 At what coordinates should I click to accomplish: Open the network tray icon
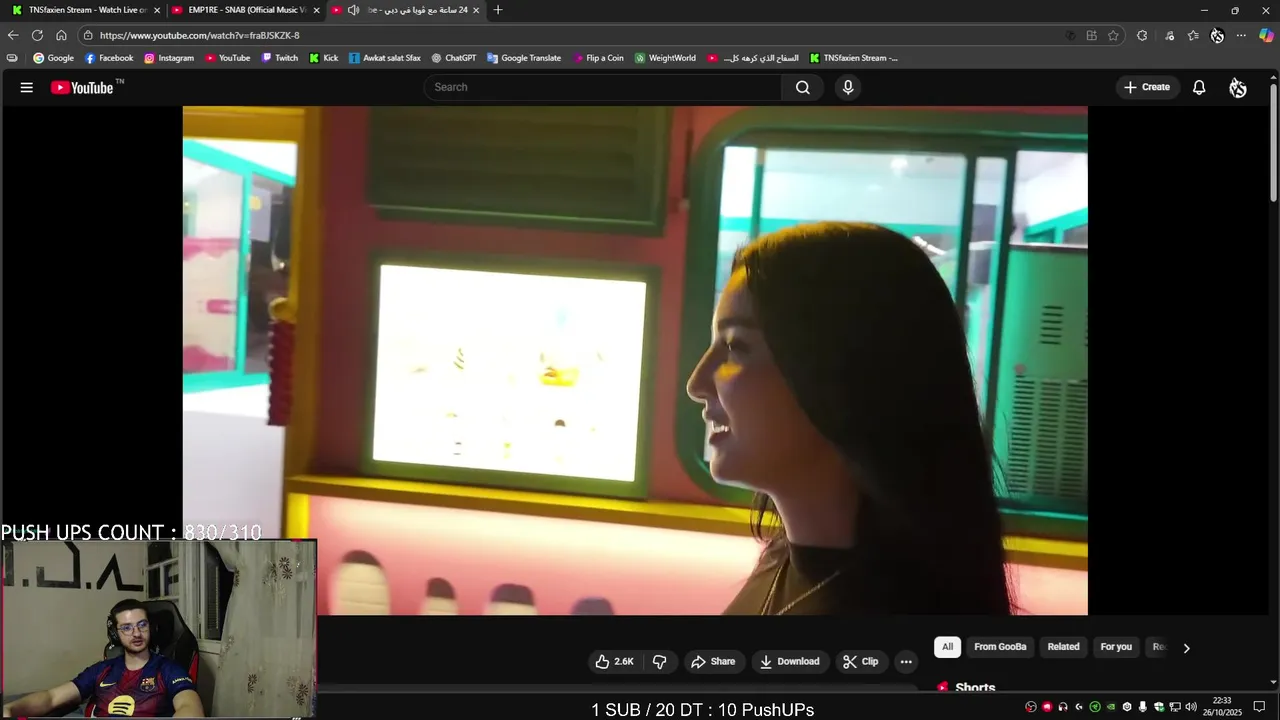coord(1175,707)
